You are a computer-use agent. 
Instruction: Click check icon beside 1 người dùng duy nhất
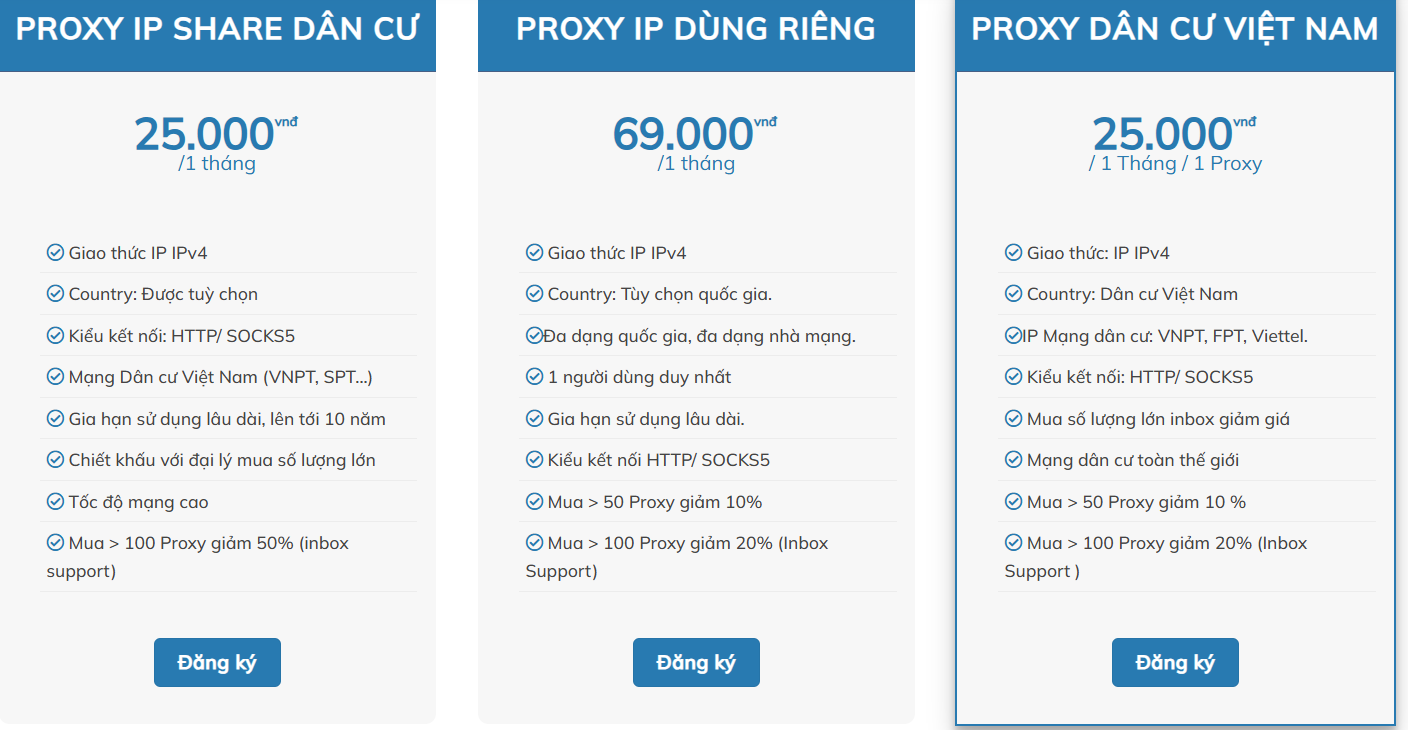point(533,377)
